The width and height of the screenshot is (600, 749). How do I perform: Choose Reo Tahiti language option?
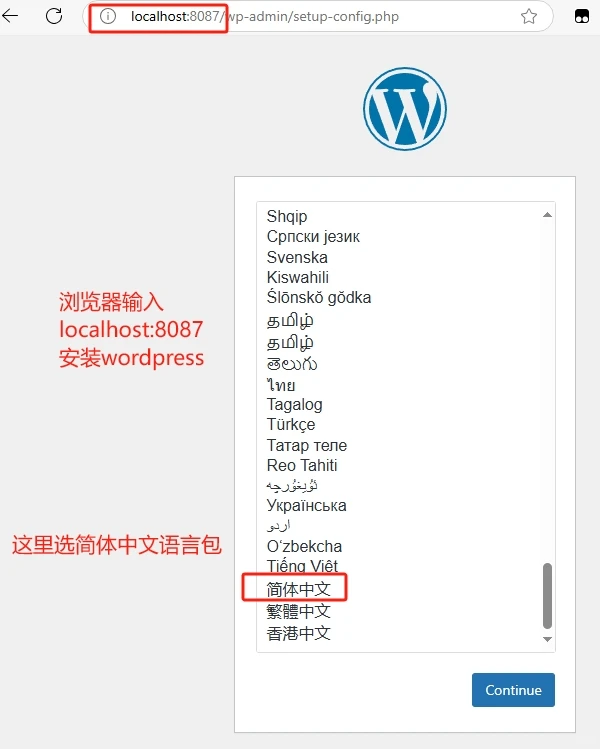302,465
